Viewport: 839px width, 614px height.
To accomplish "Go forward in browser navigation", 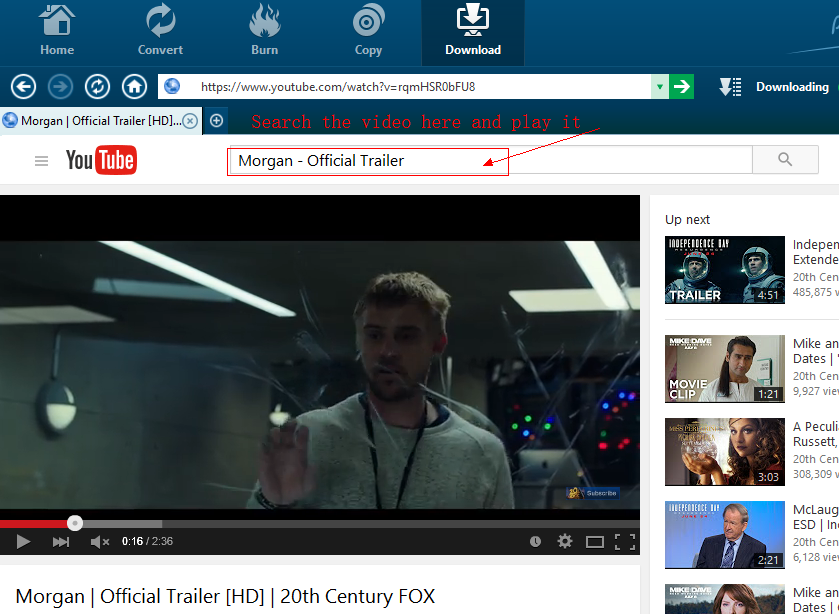I will pyautogui.click(x=60, y=87).
